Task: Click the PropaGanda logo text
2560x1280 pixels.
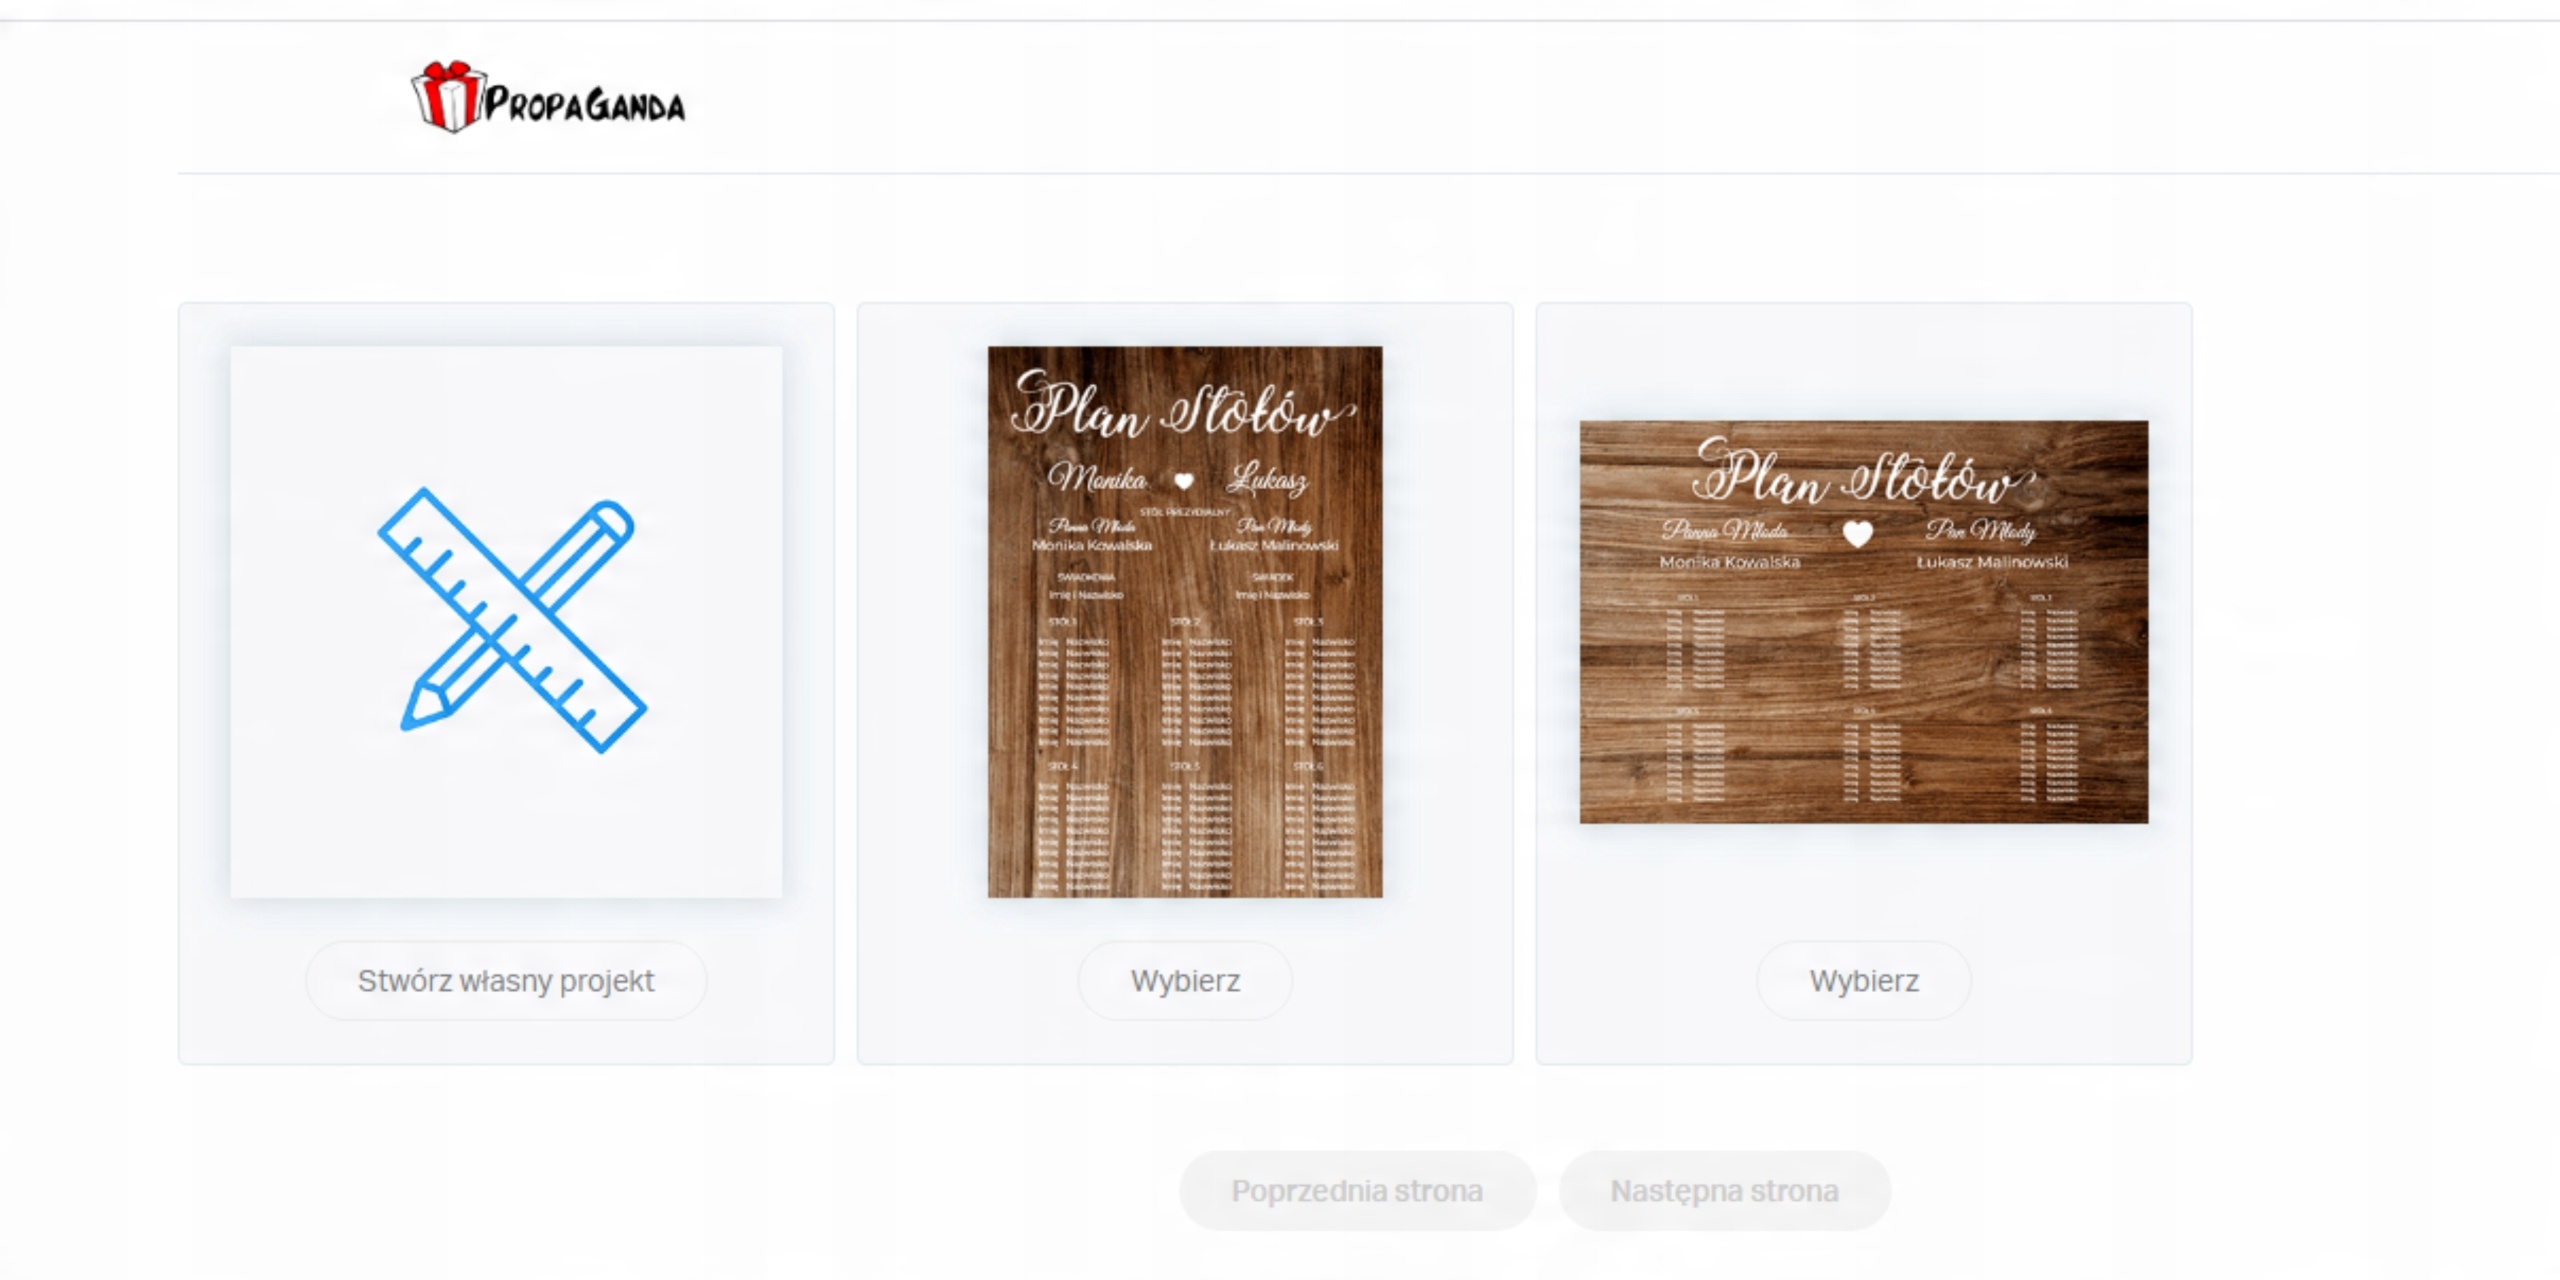Action: [x=585, y=105]
